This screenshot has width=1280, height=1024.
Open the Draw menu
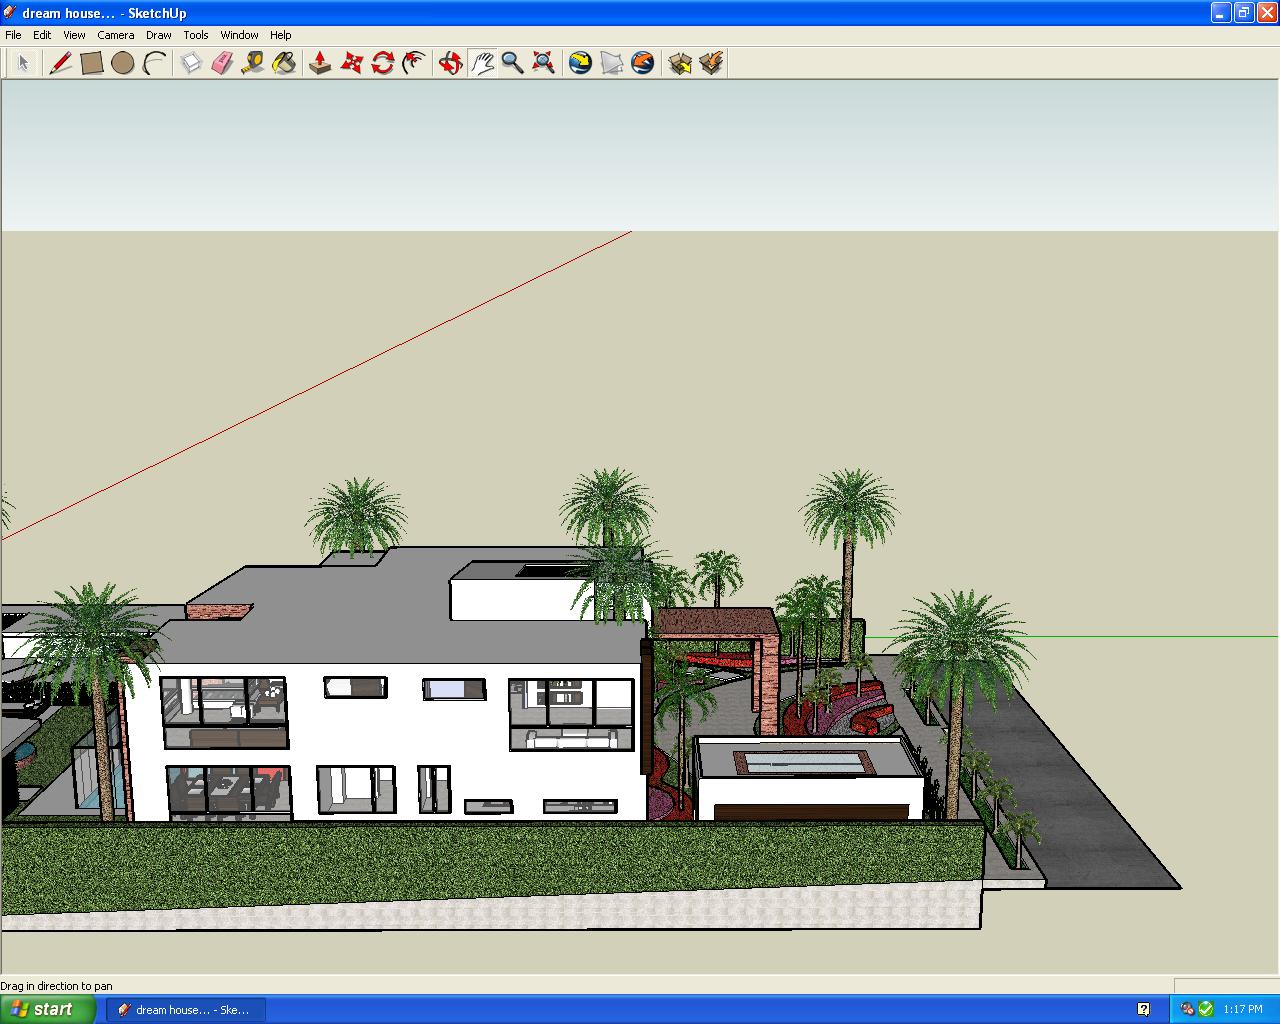tap(158, 34)
